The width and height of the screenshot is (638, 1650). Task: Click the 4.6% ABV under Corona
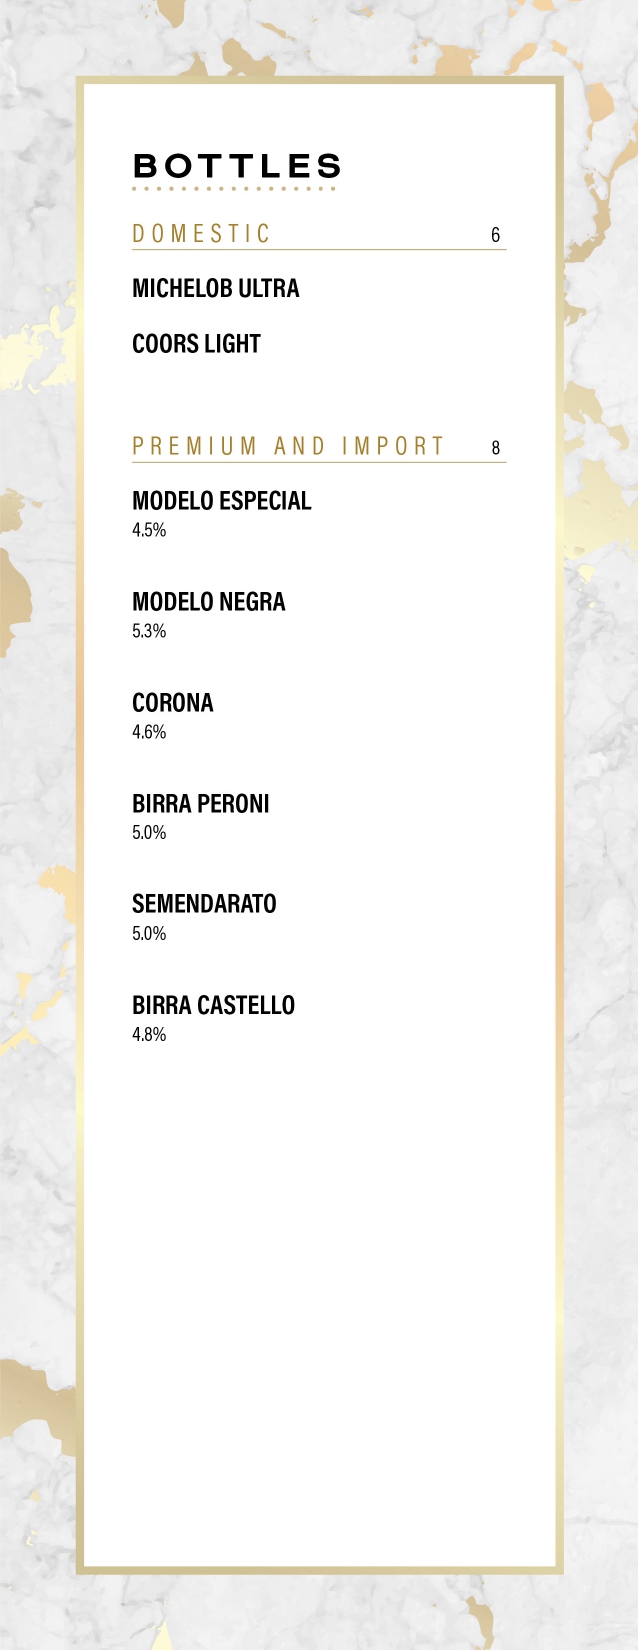click(x=149, y=732)
